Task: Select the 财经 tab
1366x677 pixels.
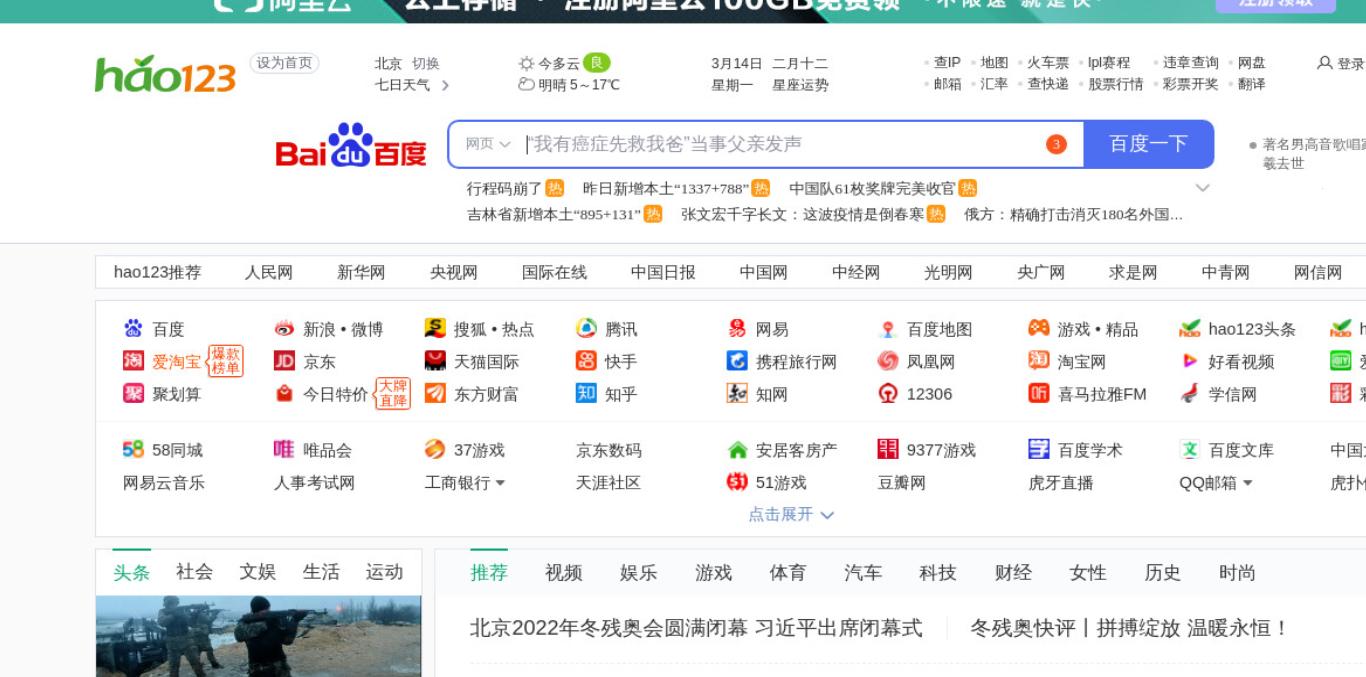Action: [1013, 573]
